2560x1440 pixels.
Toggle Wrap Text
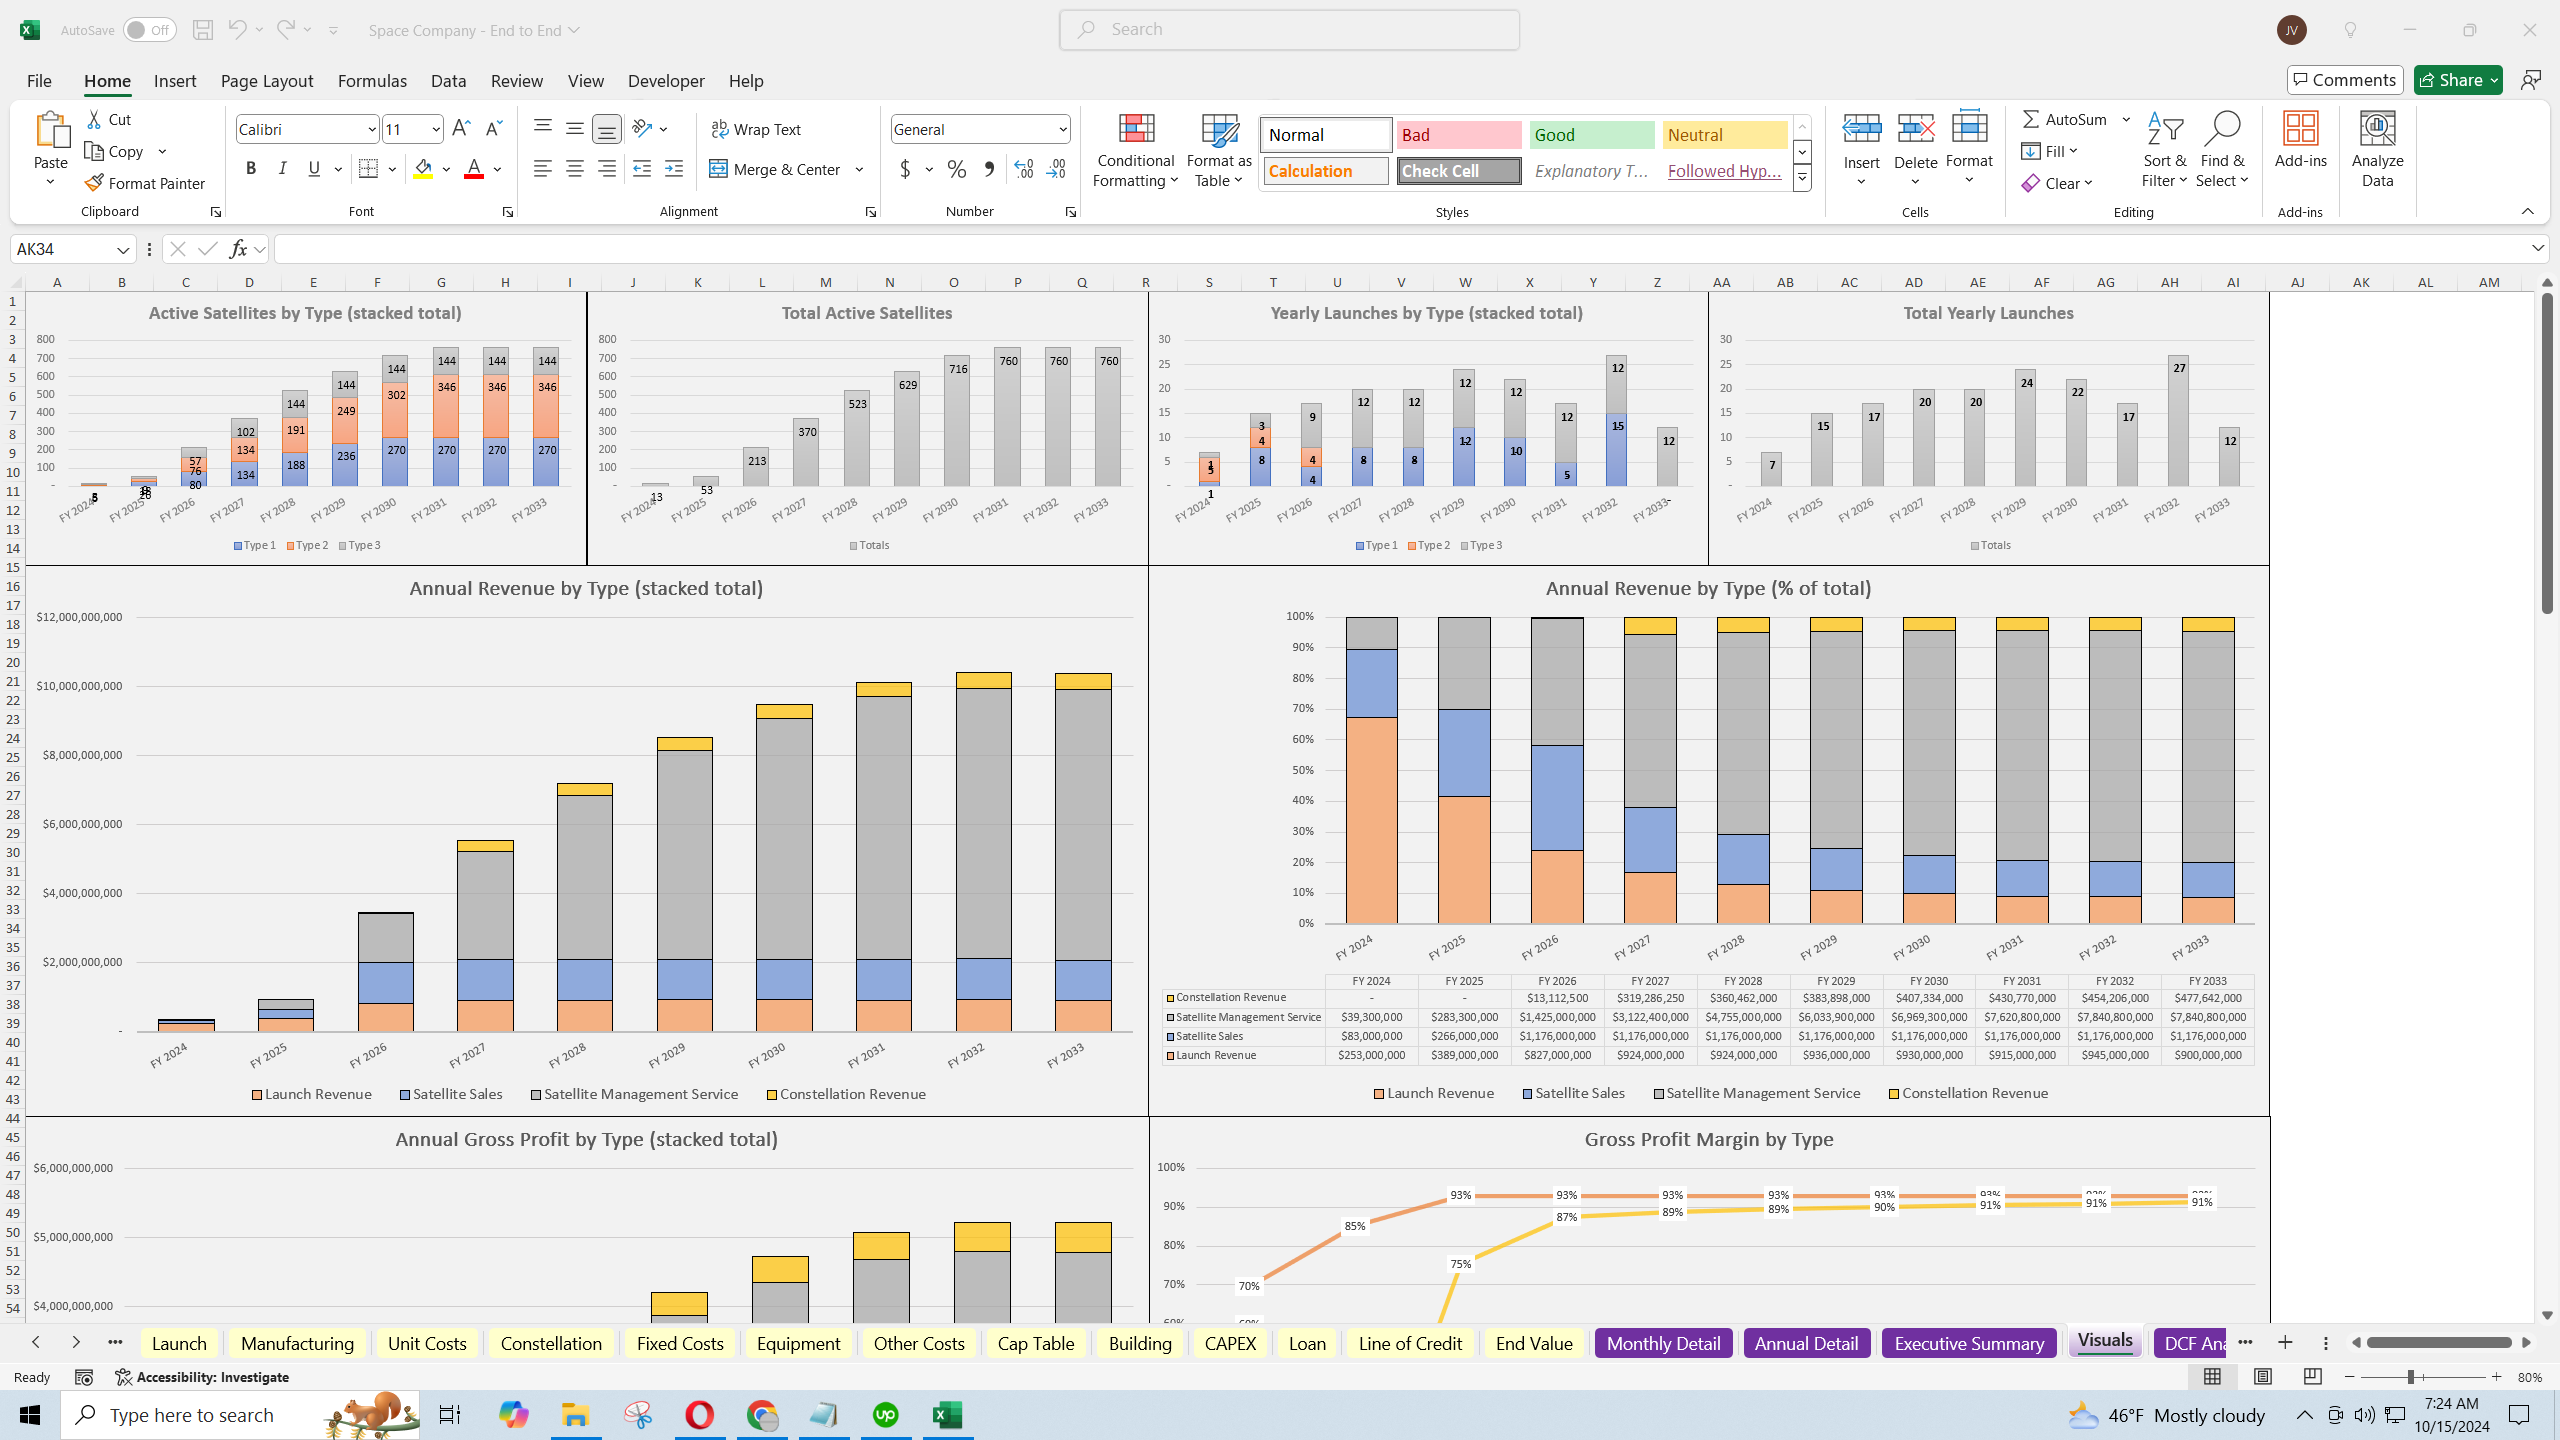pos(756,129)
